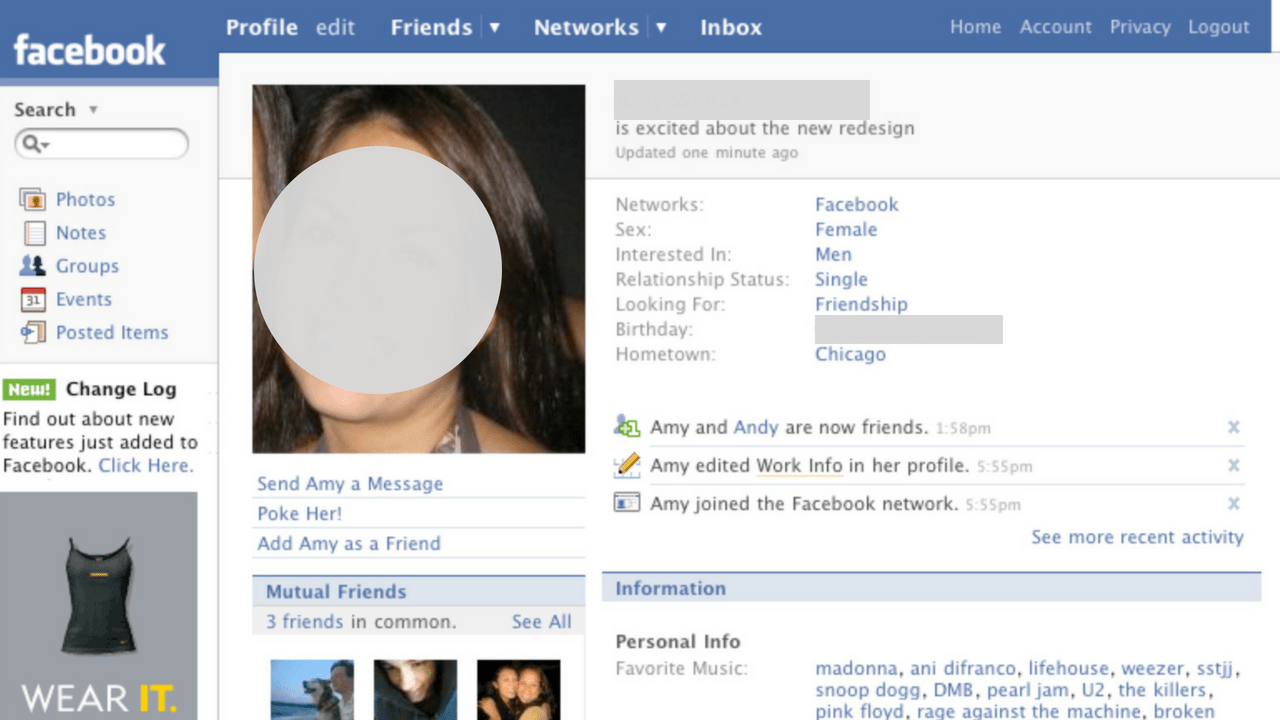
Task: Open the Profile tab
Action: [x=262, y=27]
